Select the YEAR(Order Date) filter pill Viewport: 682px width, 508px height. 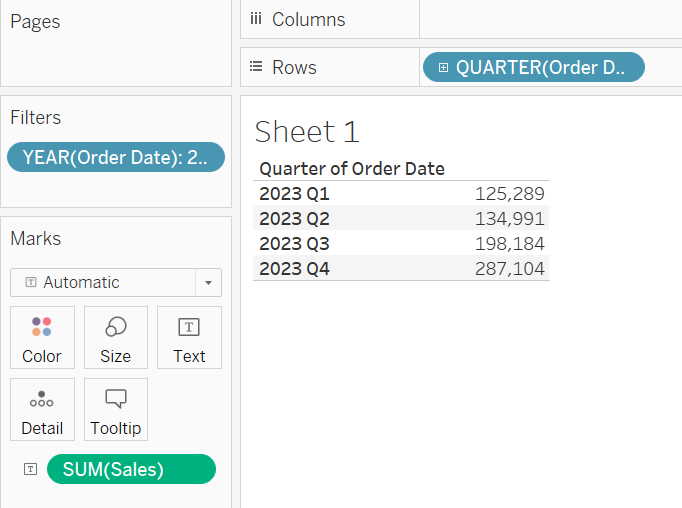coord(116,157)
